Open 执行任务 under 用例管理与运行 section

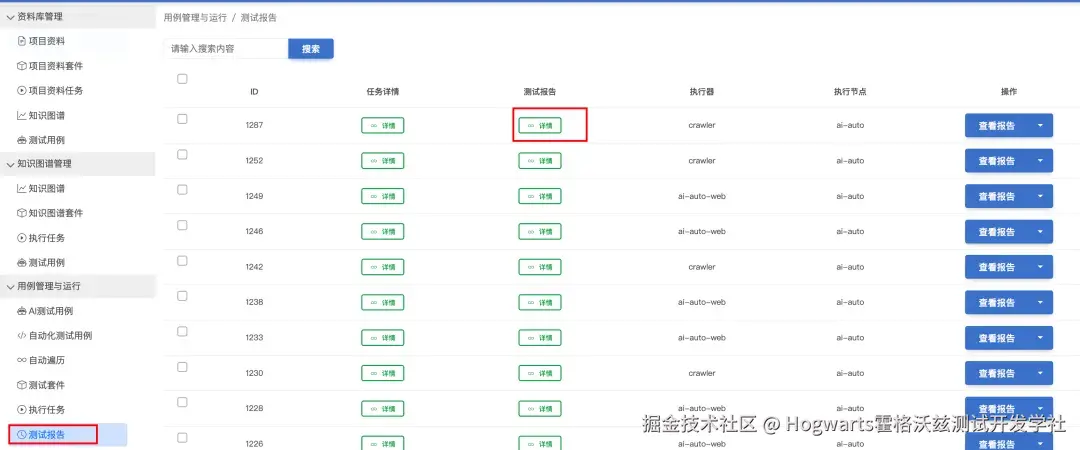(41, 409)
